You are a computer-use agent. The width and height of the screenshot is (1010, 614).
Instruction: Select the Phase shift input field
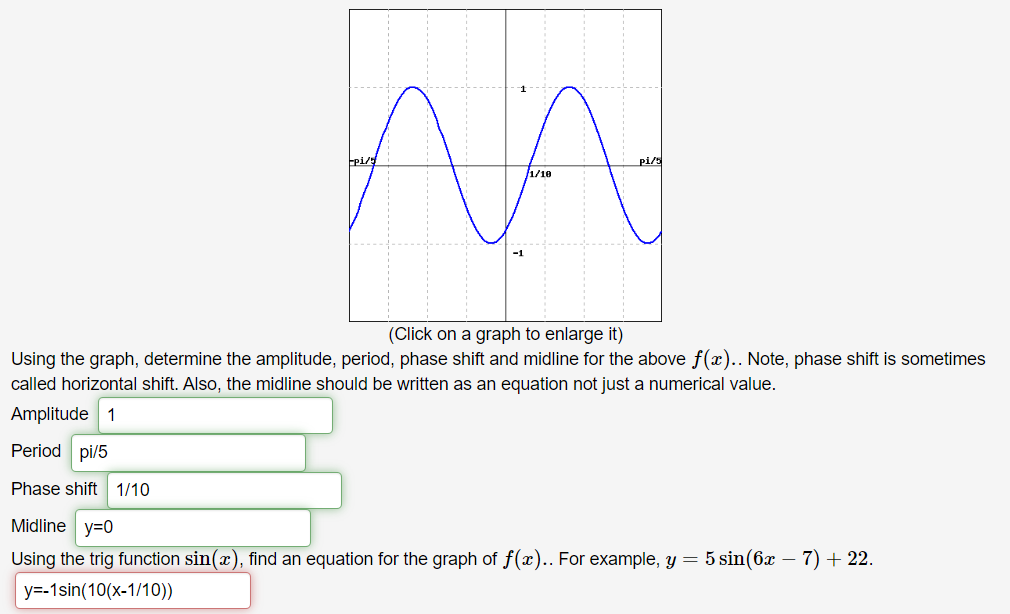(222, 490)
